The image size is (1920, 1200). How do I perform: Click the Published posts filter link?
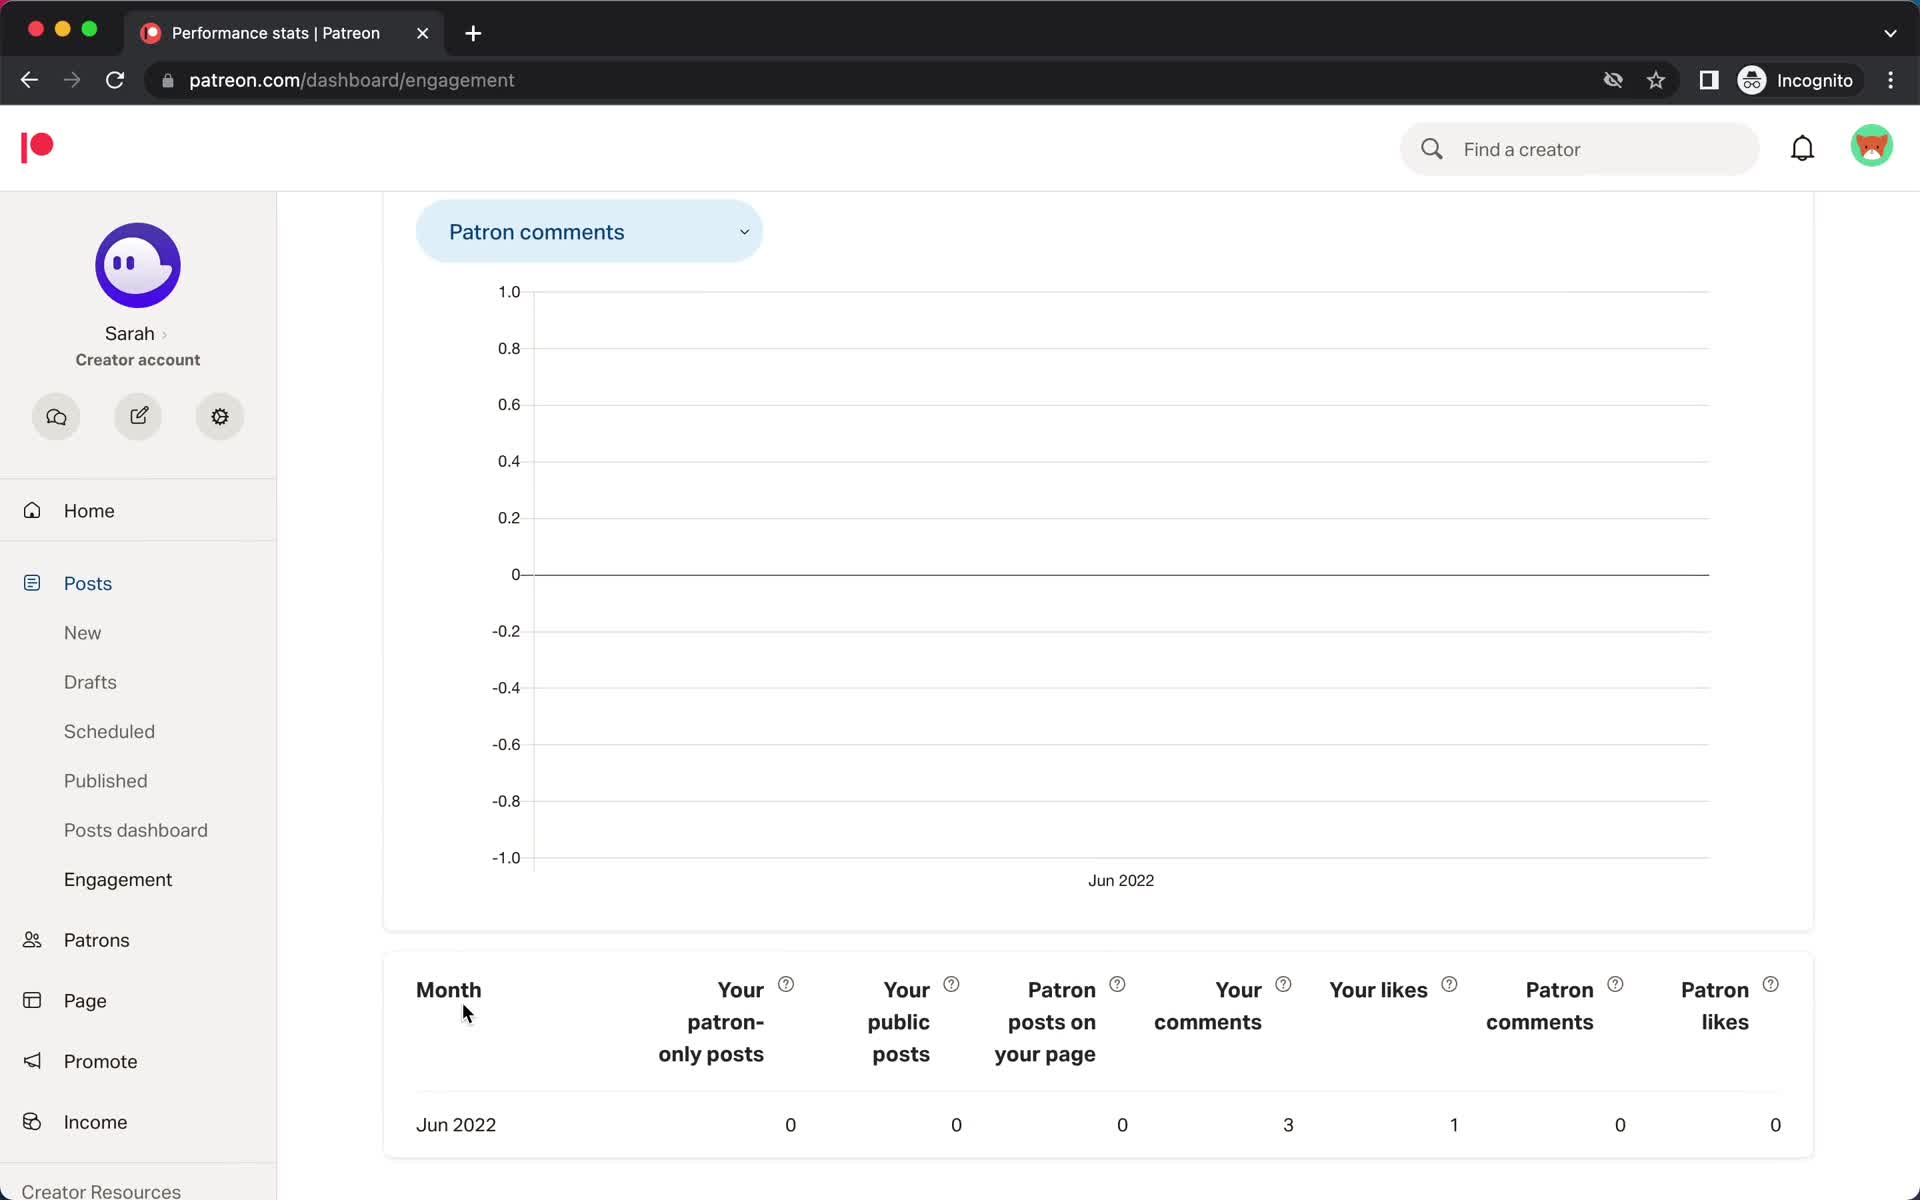pyautogui.click(x=105, y=780)
